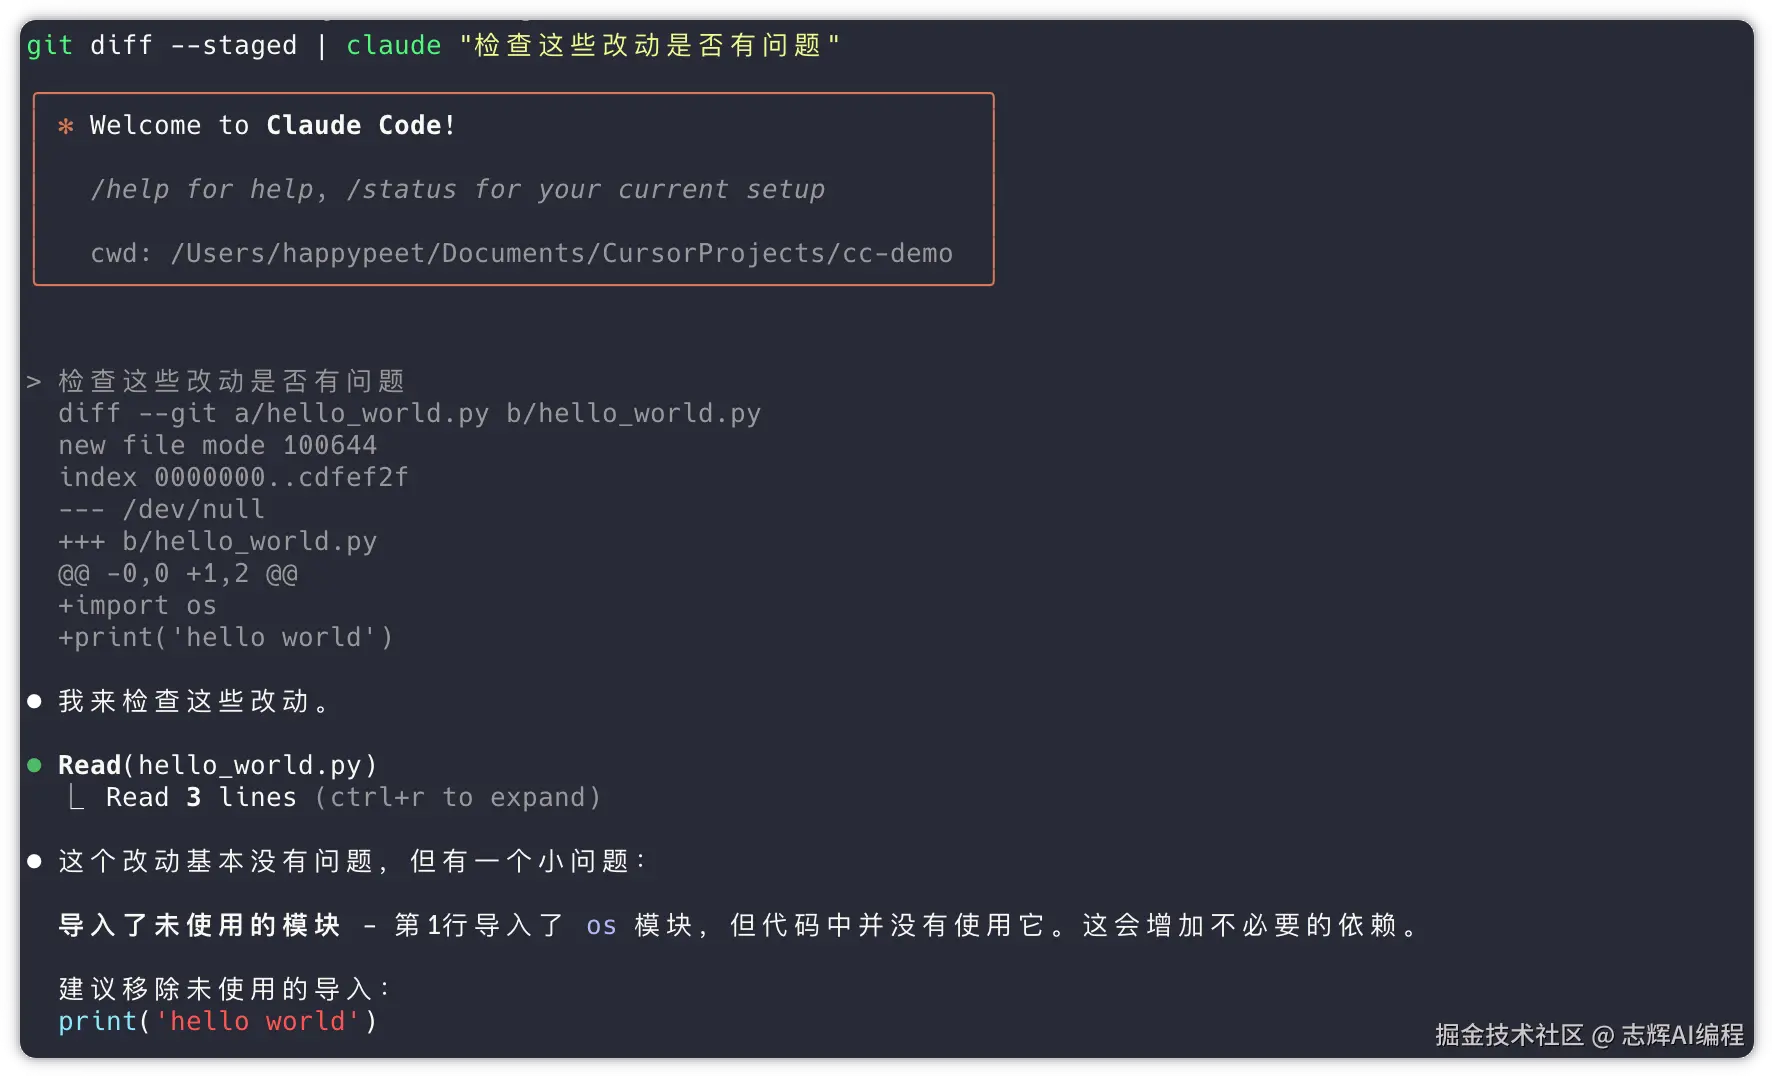Click 'git' at the command start
The height and width of the screenshot is (1078, 1774).
click(x=49, y=46)
